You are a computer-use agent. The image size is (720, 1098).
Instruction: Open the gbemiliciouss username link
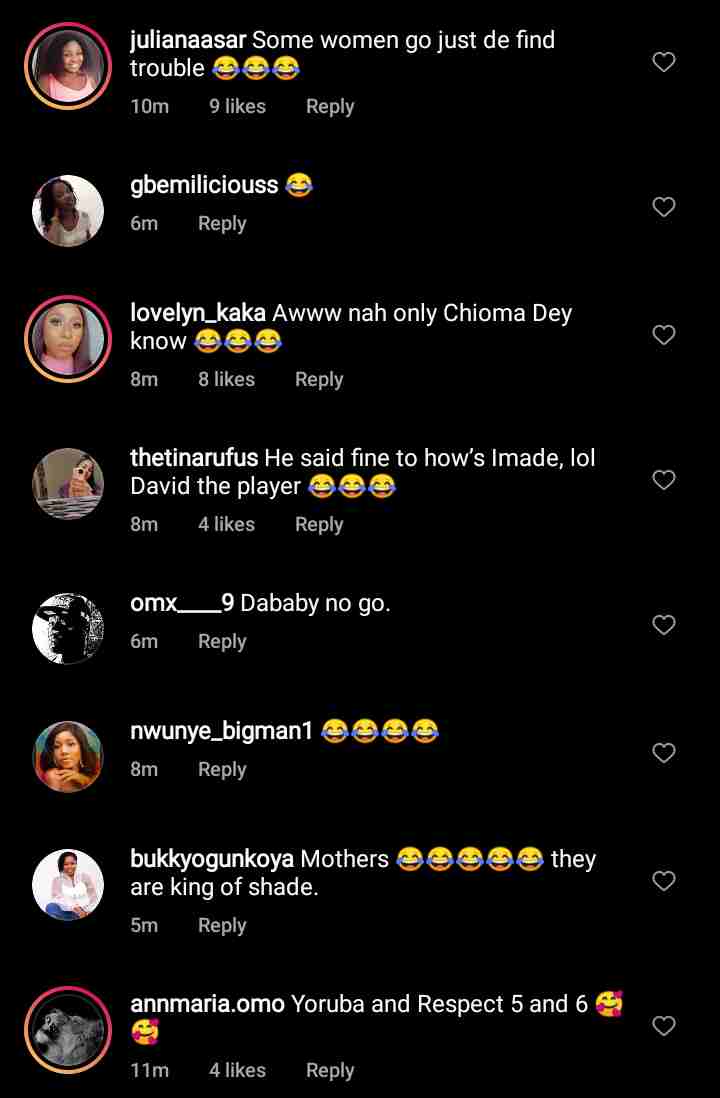point(204,185)
